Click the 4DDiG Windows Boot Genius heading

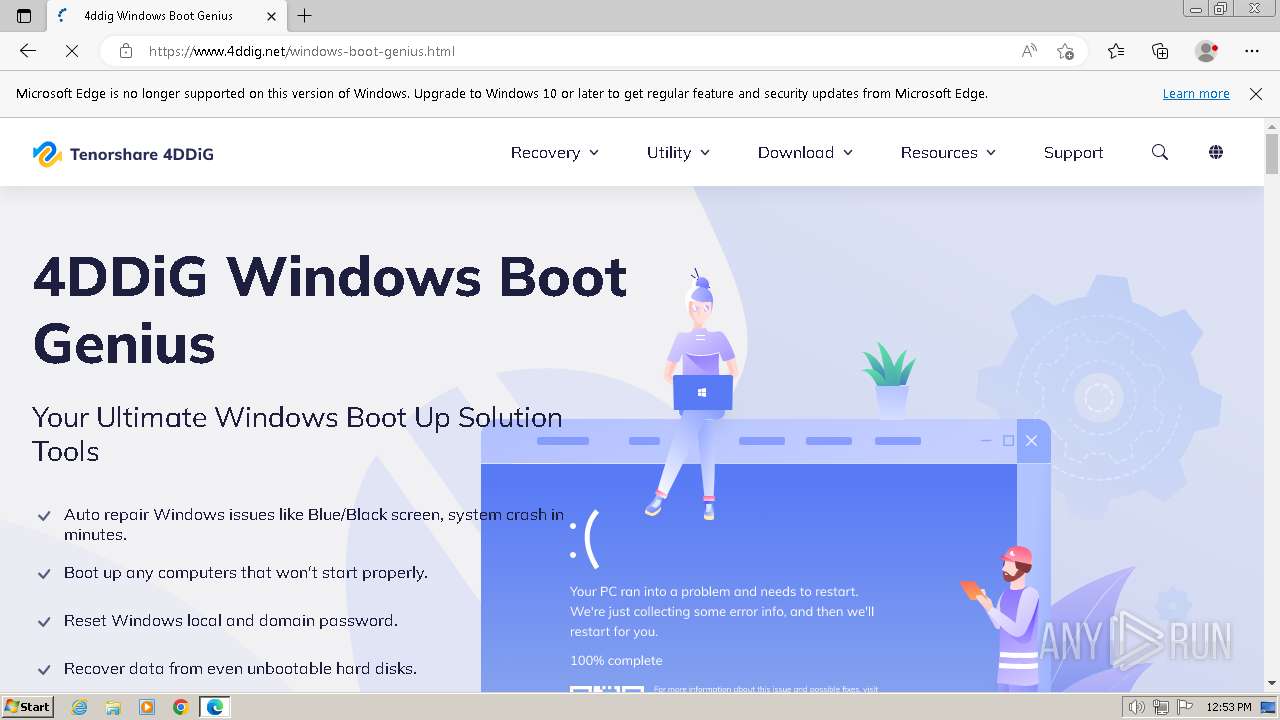[330, 310]
